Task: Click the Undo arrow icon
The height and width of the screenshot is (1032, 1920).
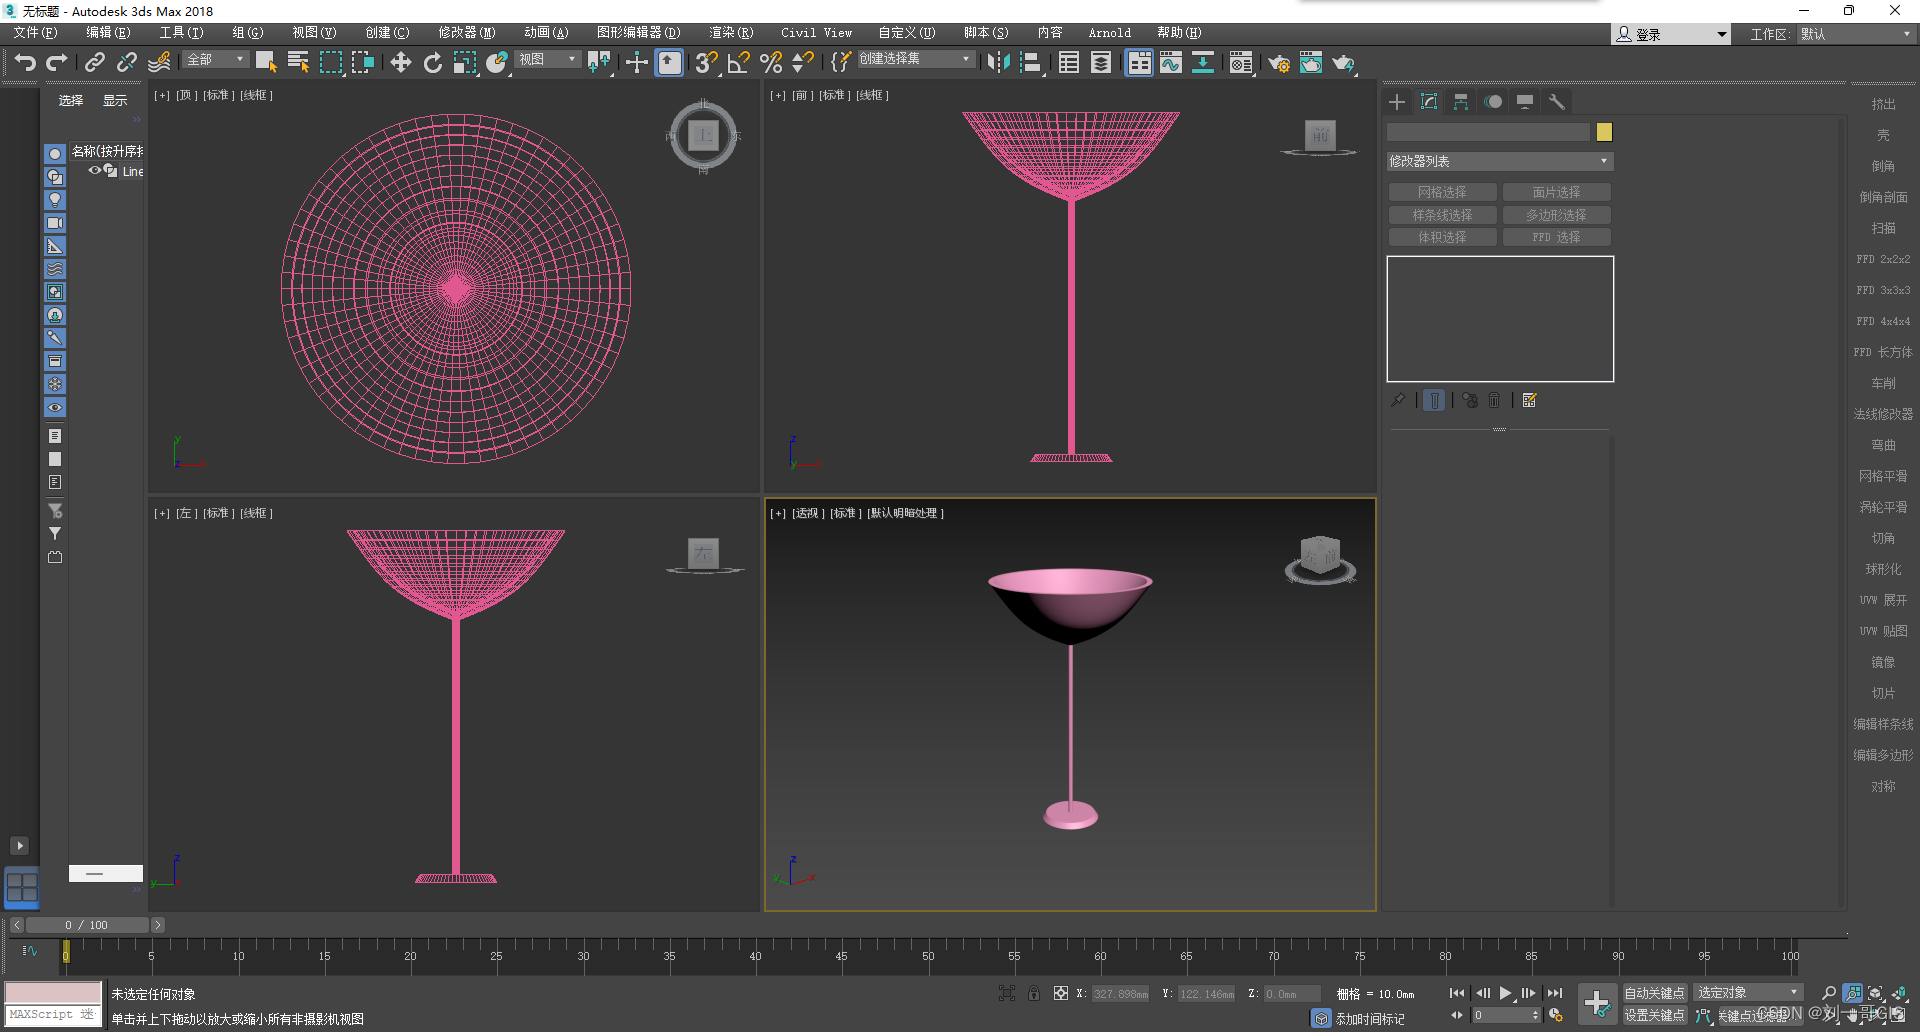Action: [24, 63]
